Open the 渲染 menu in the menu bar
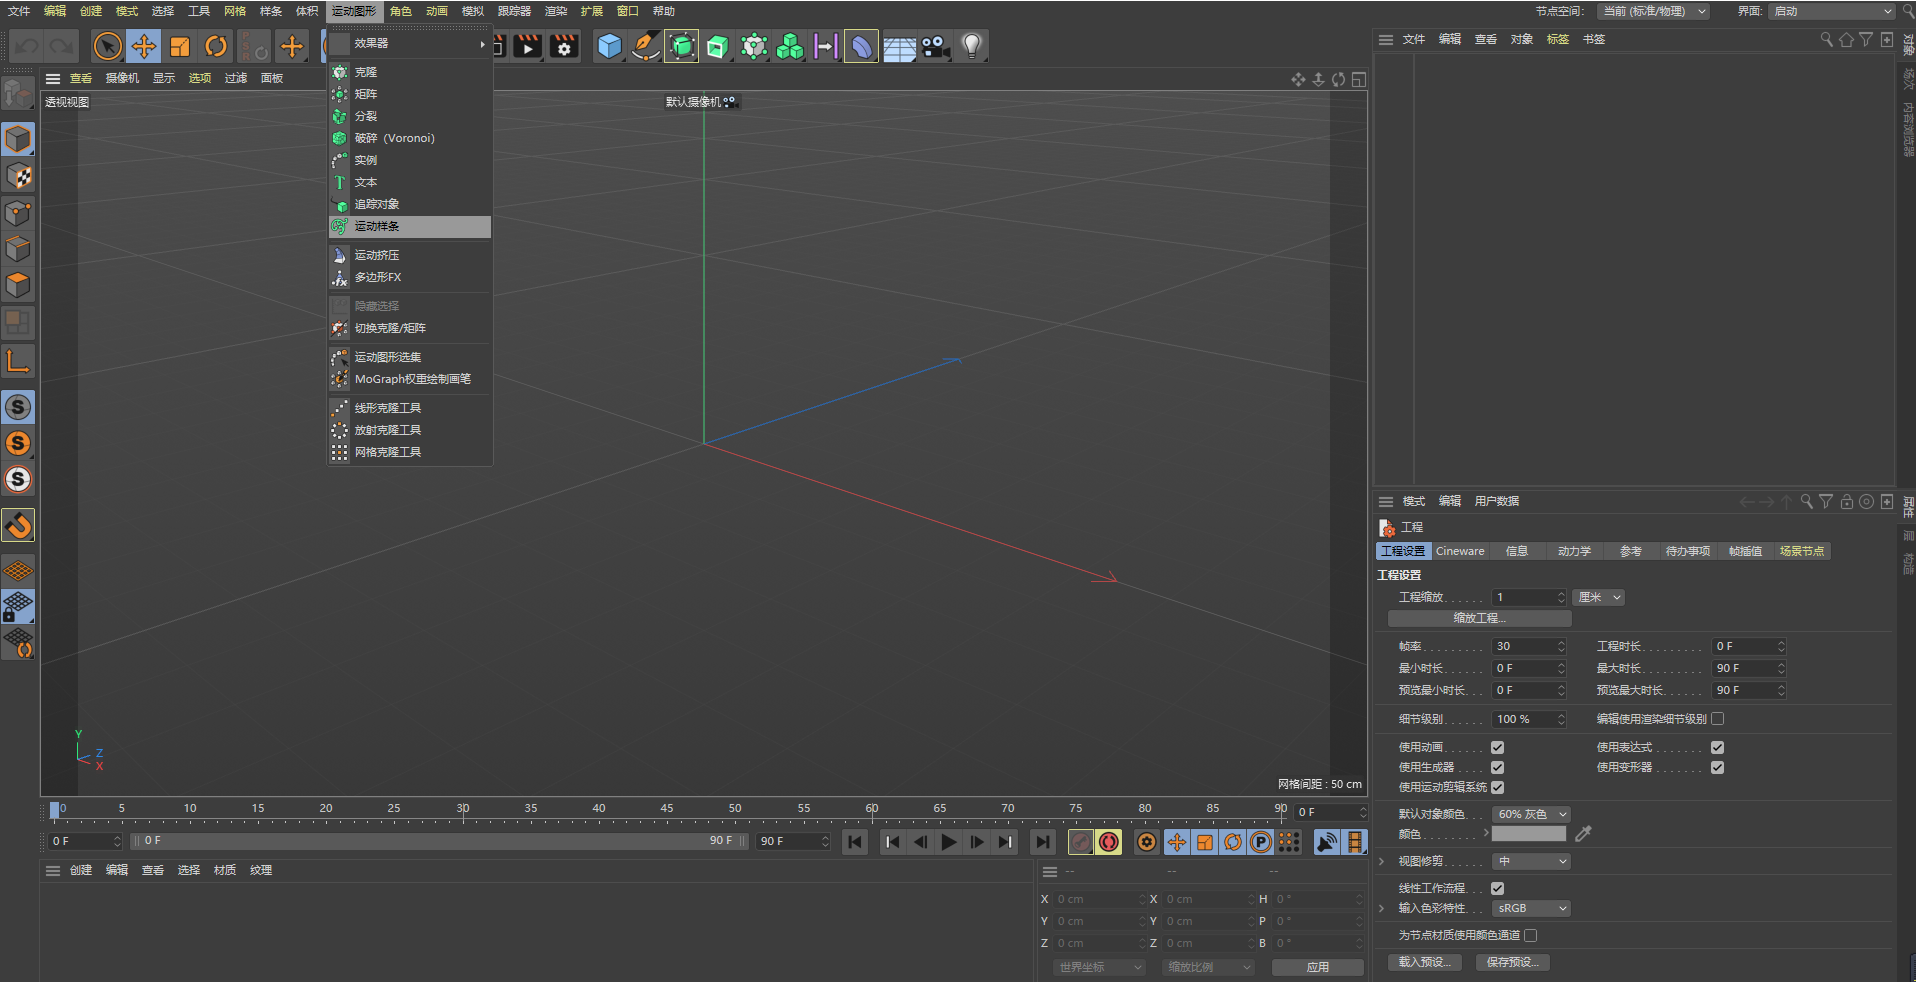 pyautogui.click(x=556, y=11)
